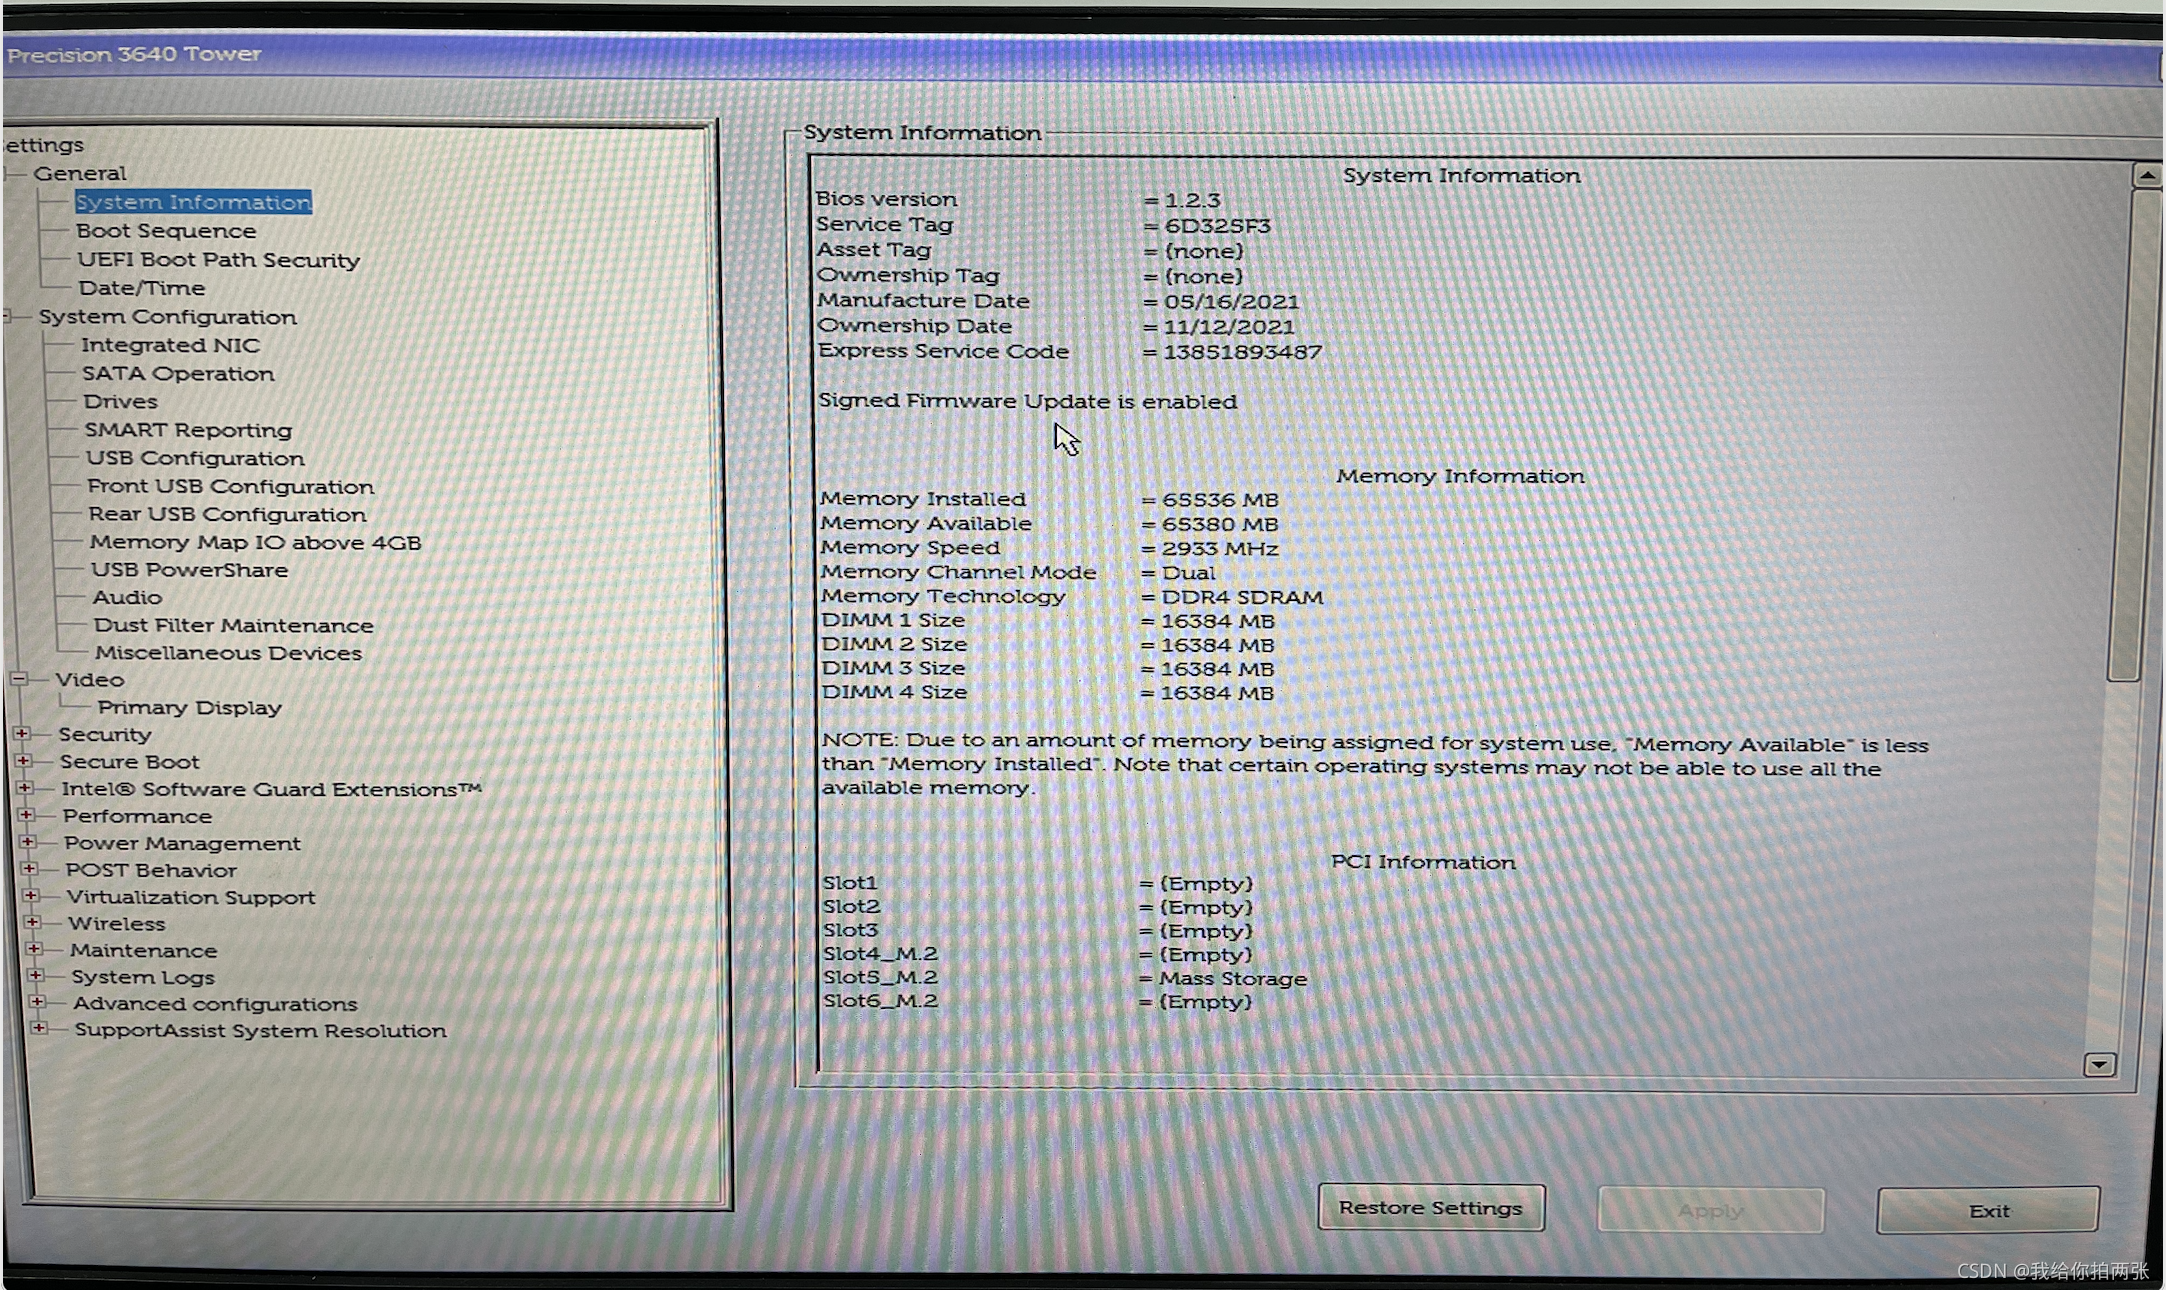
Task: Expand the POST Behavior node
Action: [29, 869]
